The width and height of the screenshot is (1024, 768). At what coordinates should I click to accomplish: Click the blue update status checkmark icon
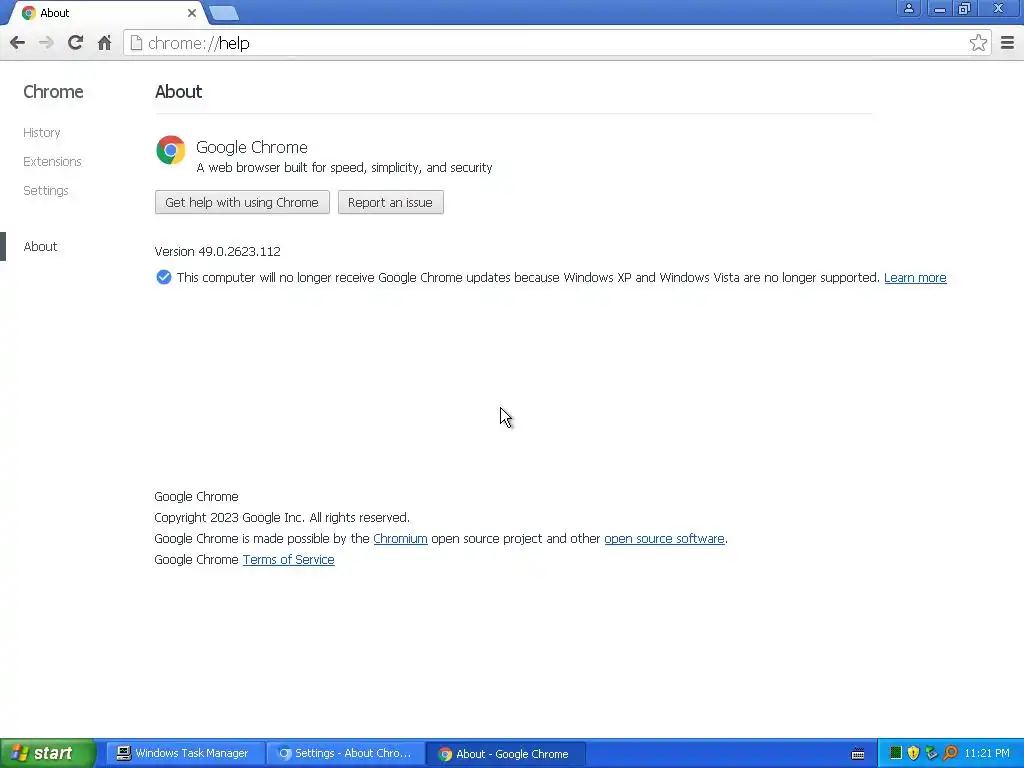coord(164,278)
